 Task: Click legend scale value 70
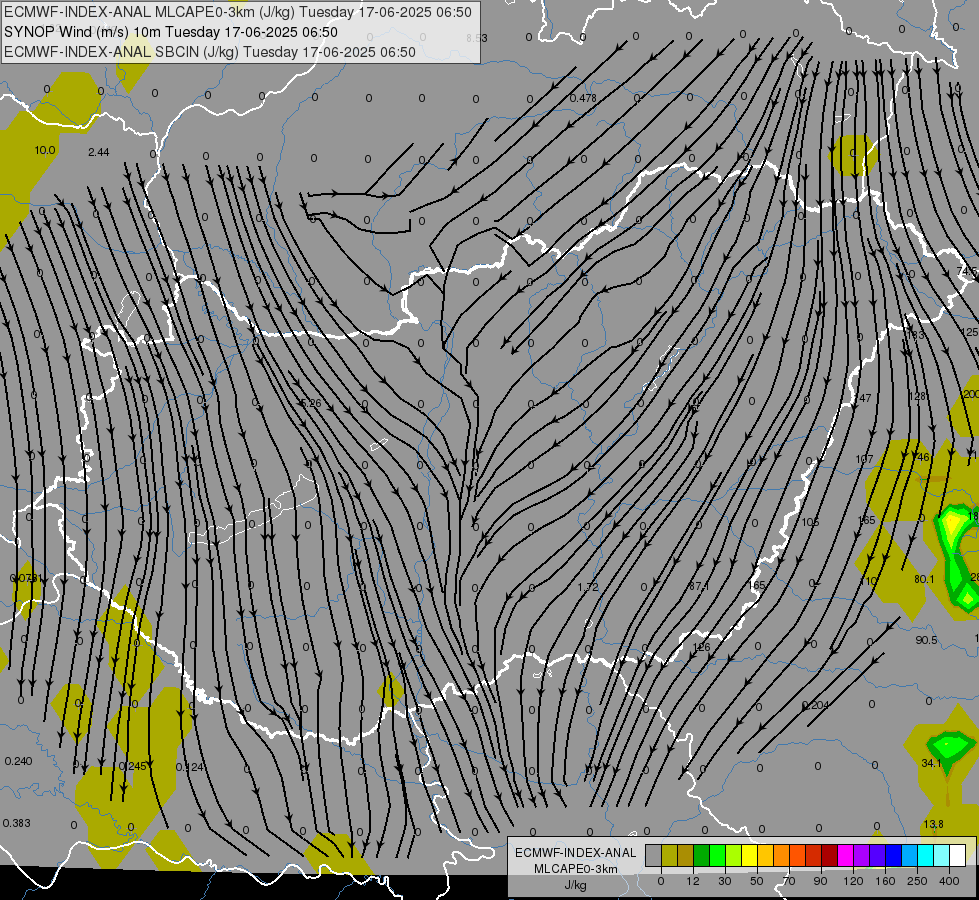point(789,881)
